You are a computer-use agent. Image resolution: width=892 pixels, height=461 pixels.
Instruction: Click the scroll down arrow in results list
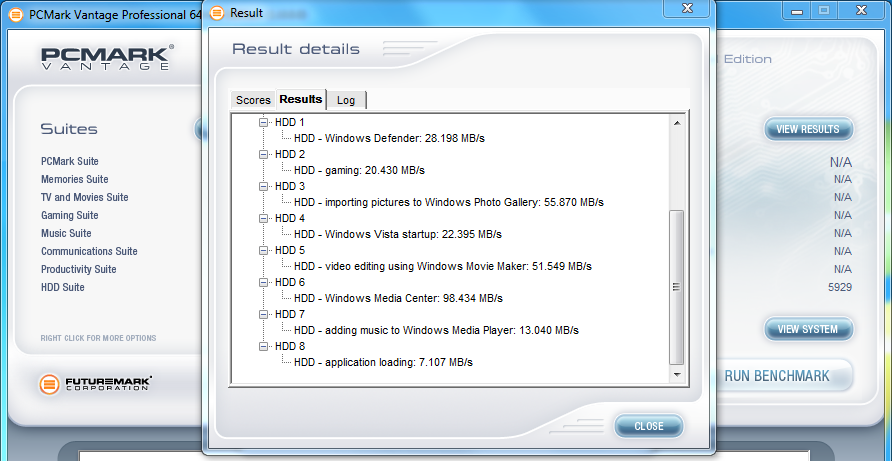[x=676, y=374]
